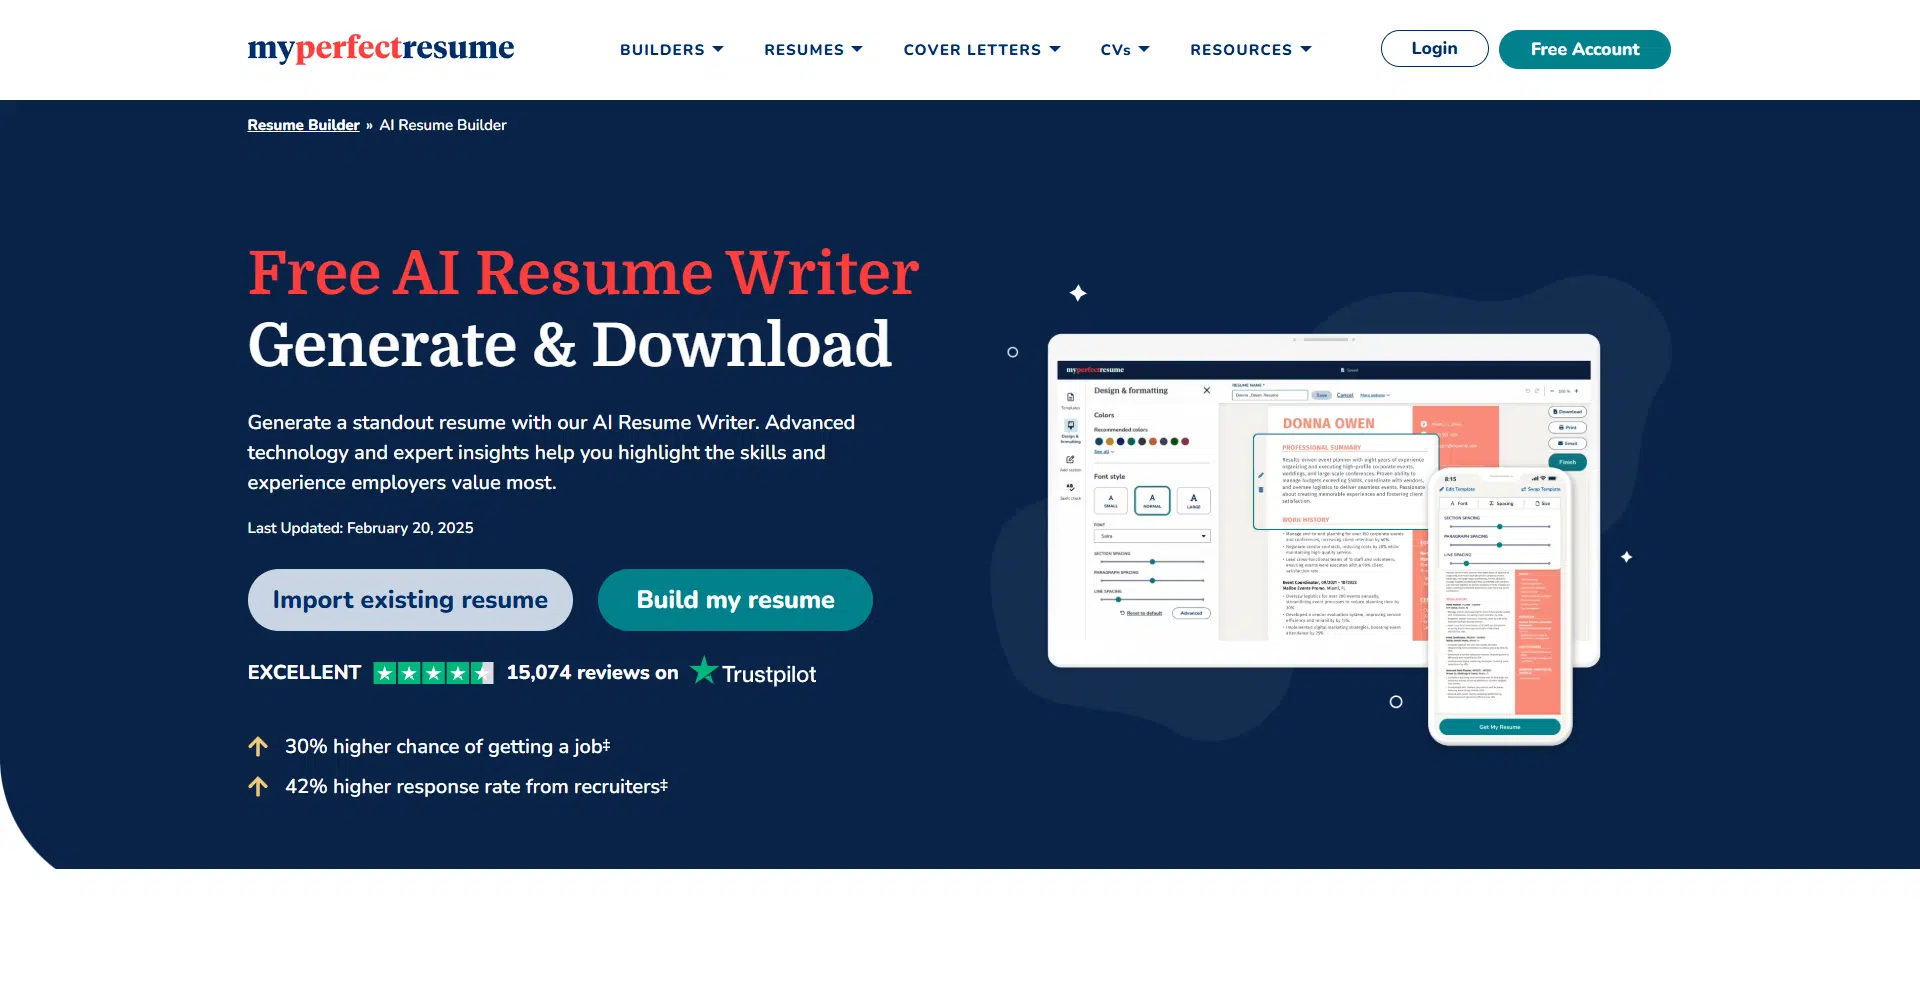This screenshot has width=1920, height=1000.
Task: Click the section spacing slider in the preview
Action: (1152, 562)
